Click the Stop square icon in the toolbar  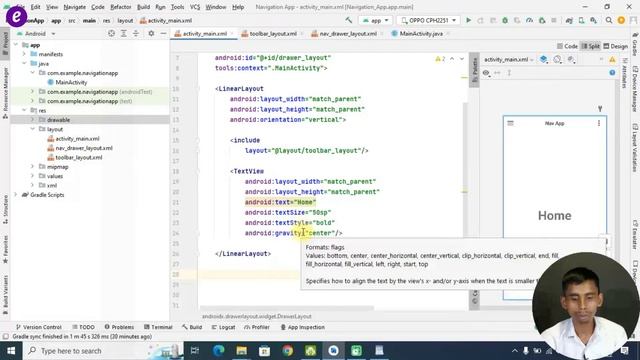pyautogui.click(x=554, y=20)
